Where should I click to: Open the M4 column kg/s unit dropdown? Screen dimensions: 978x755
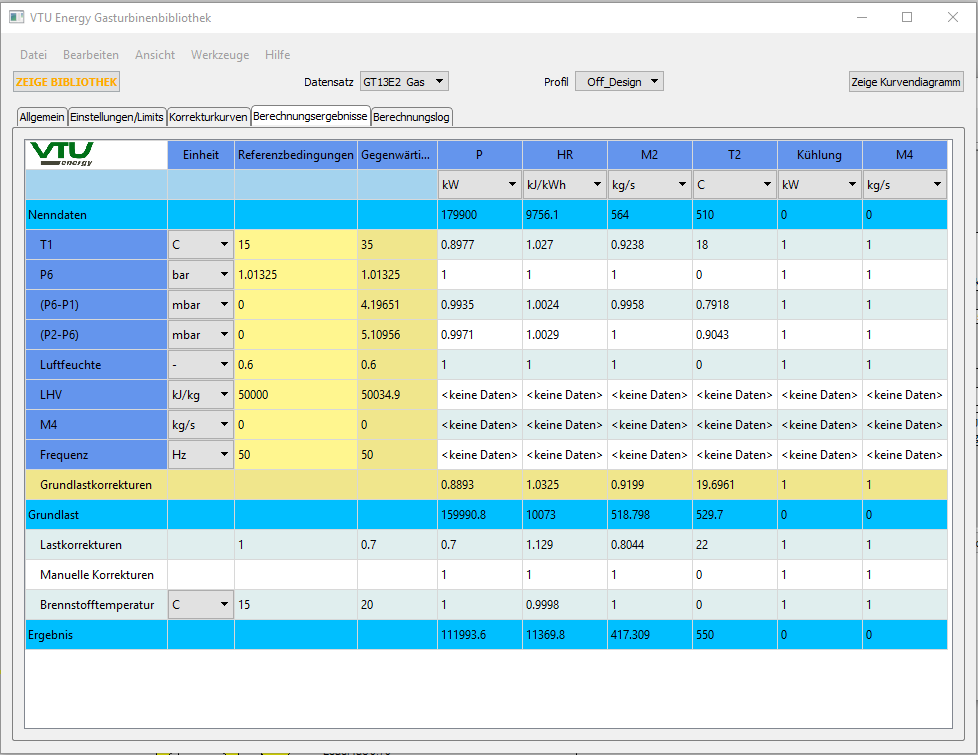click(x=904, y=185)
